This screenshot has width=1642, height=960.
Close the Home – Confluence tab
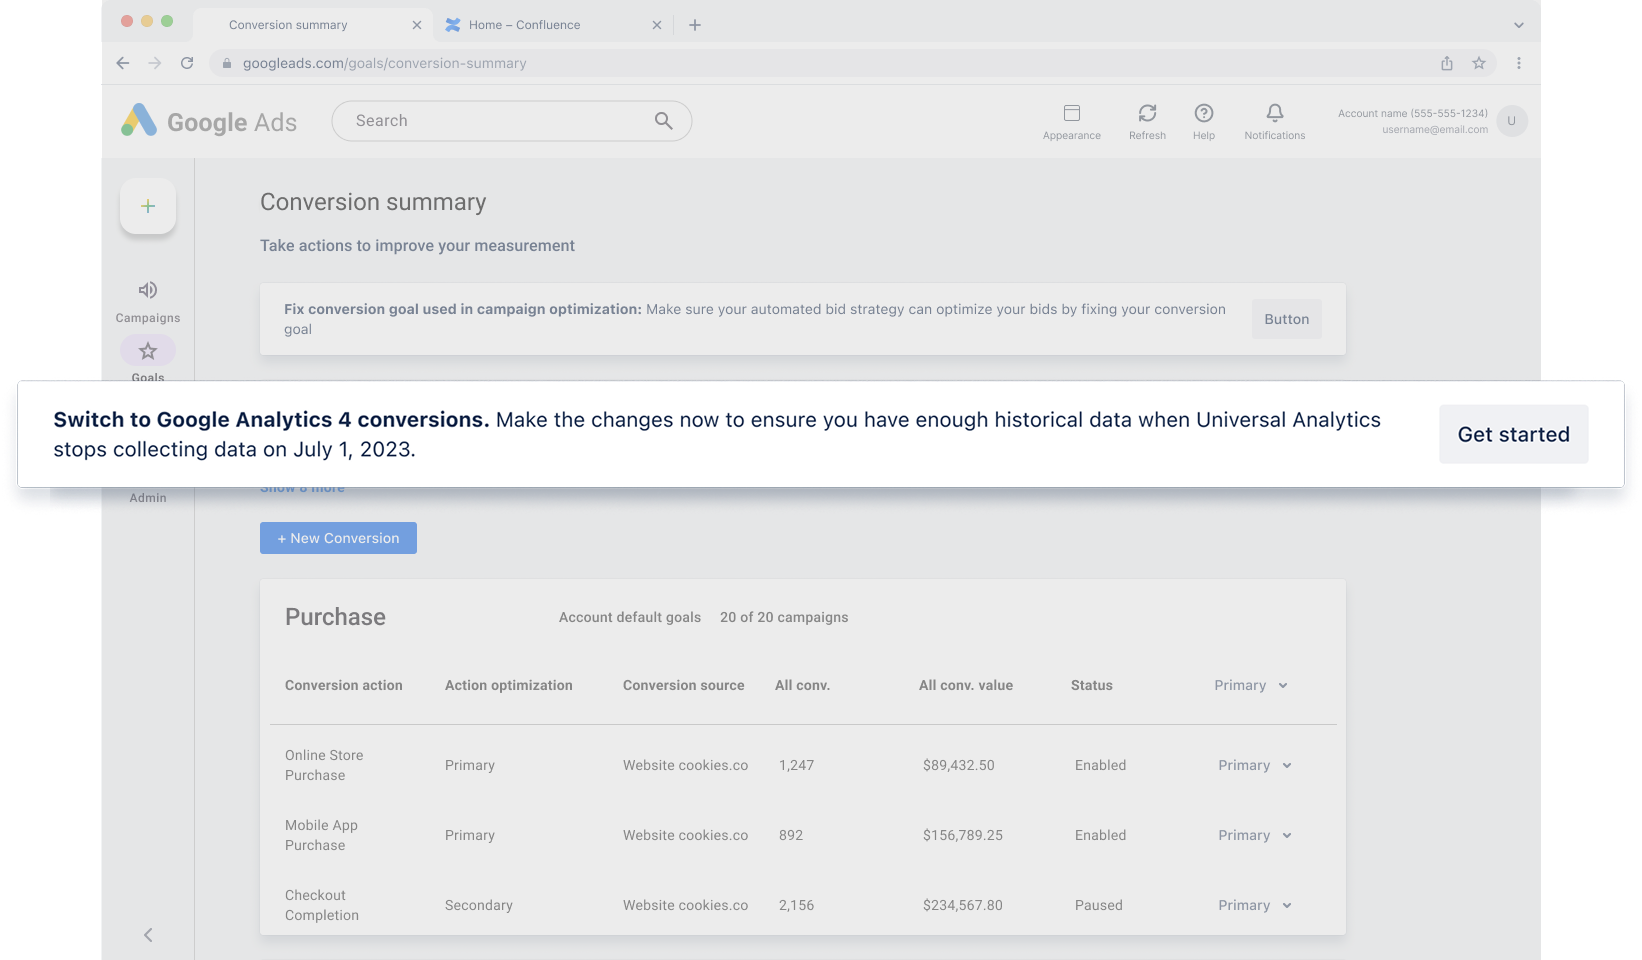657,25
